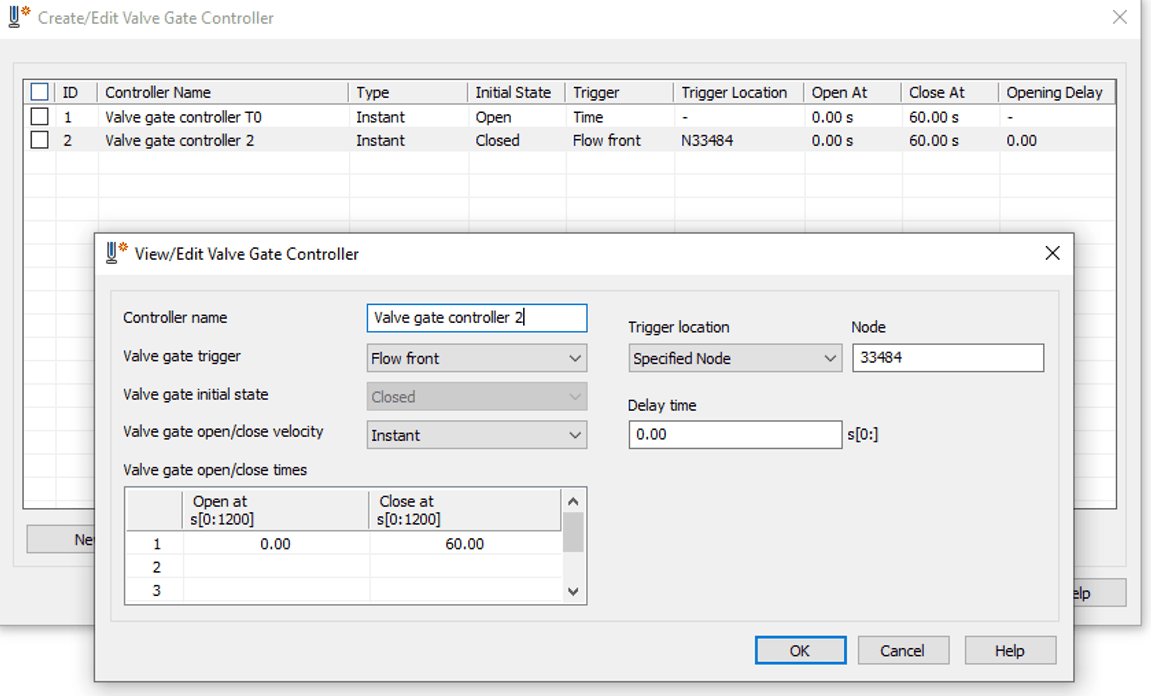Click the Closed initial state cell in row 2
1151x696 pixels.
[517, 140]
